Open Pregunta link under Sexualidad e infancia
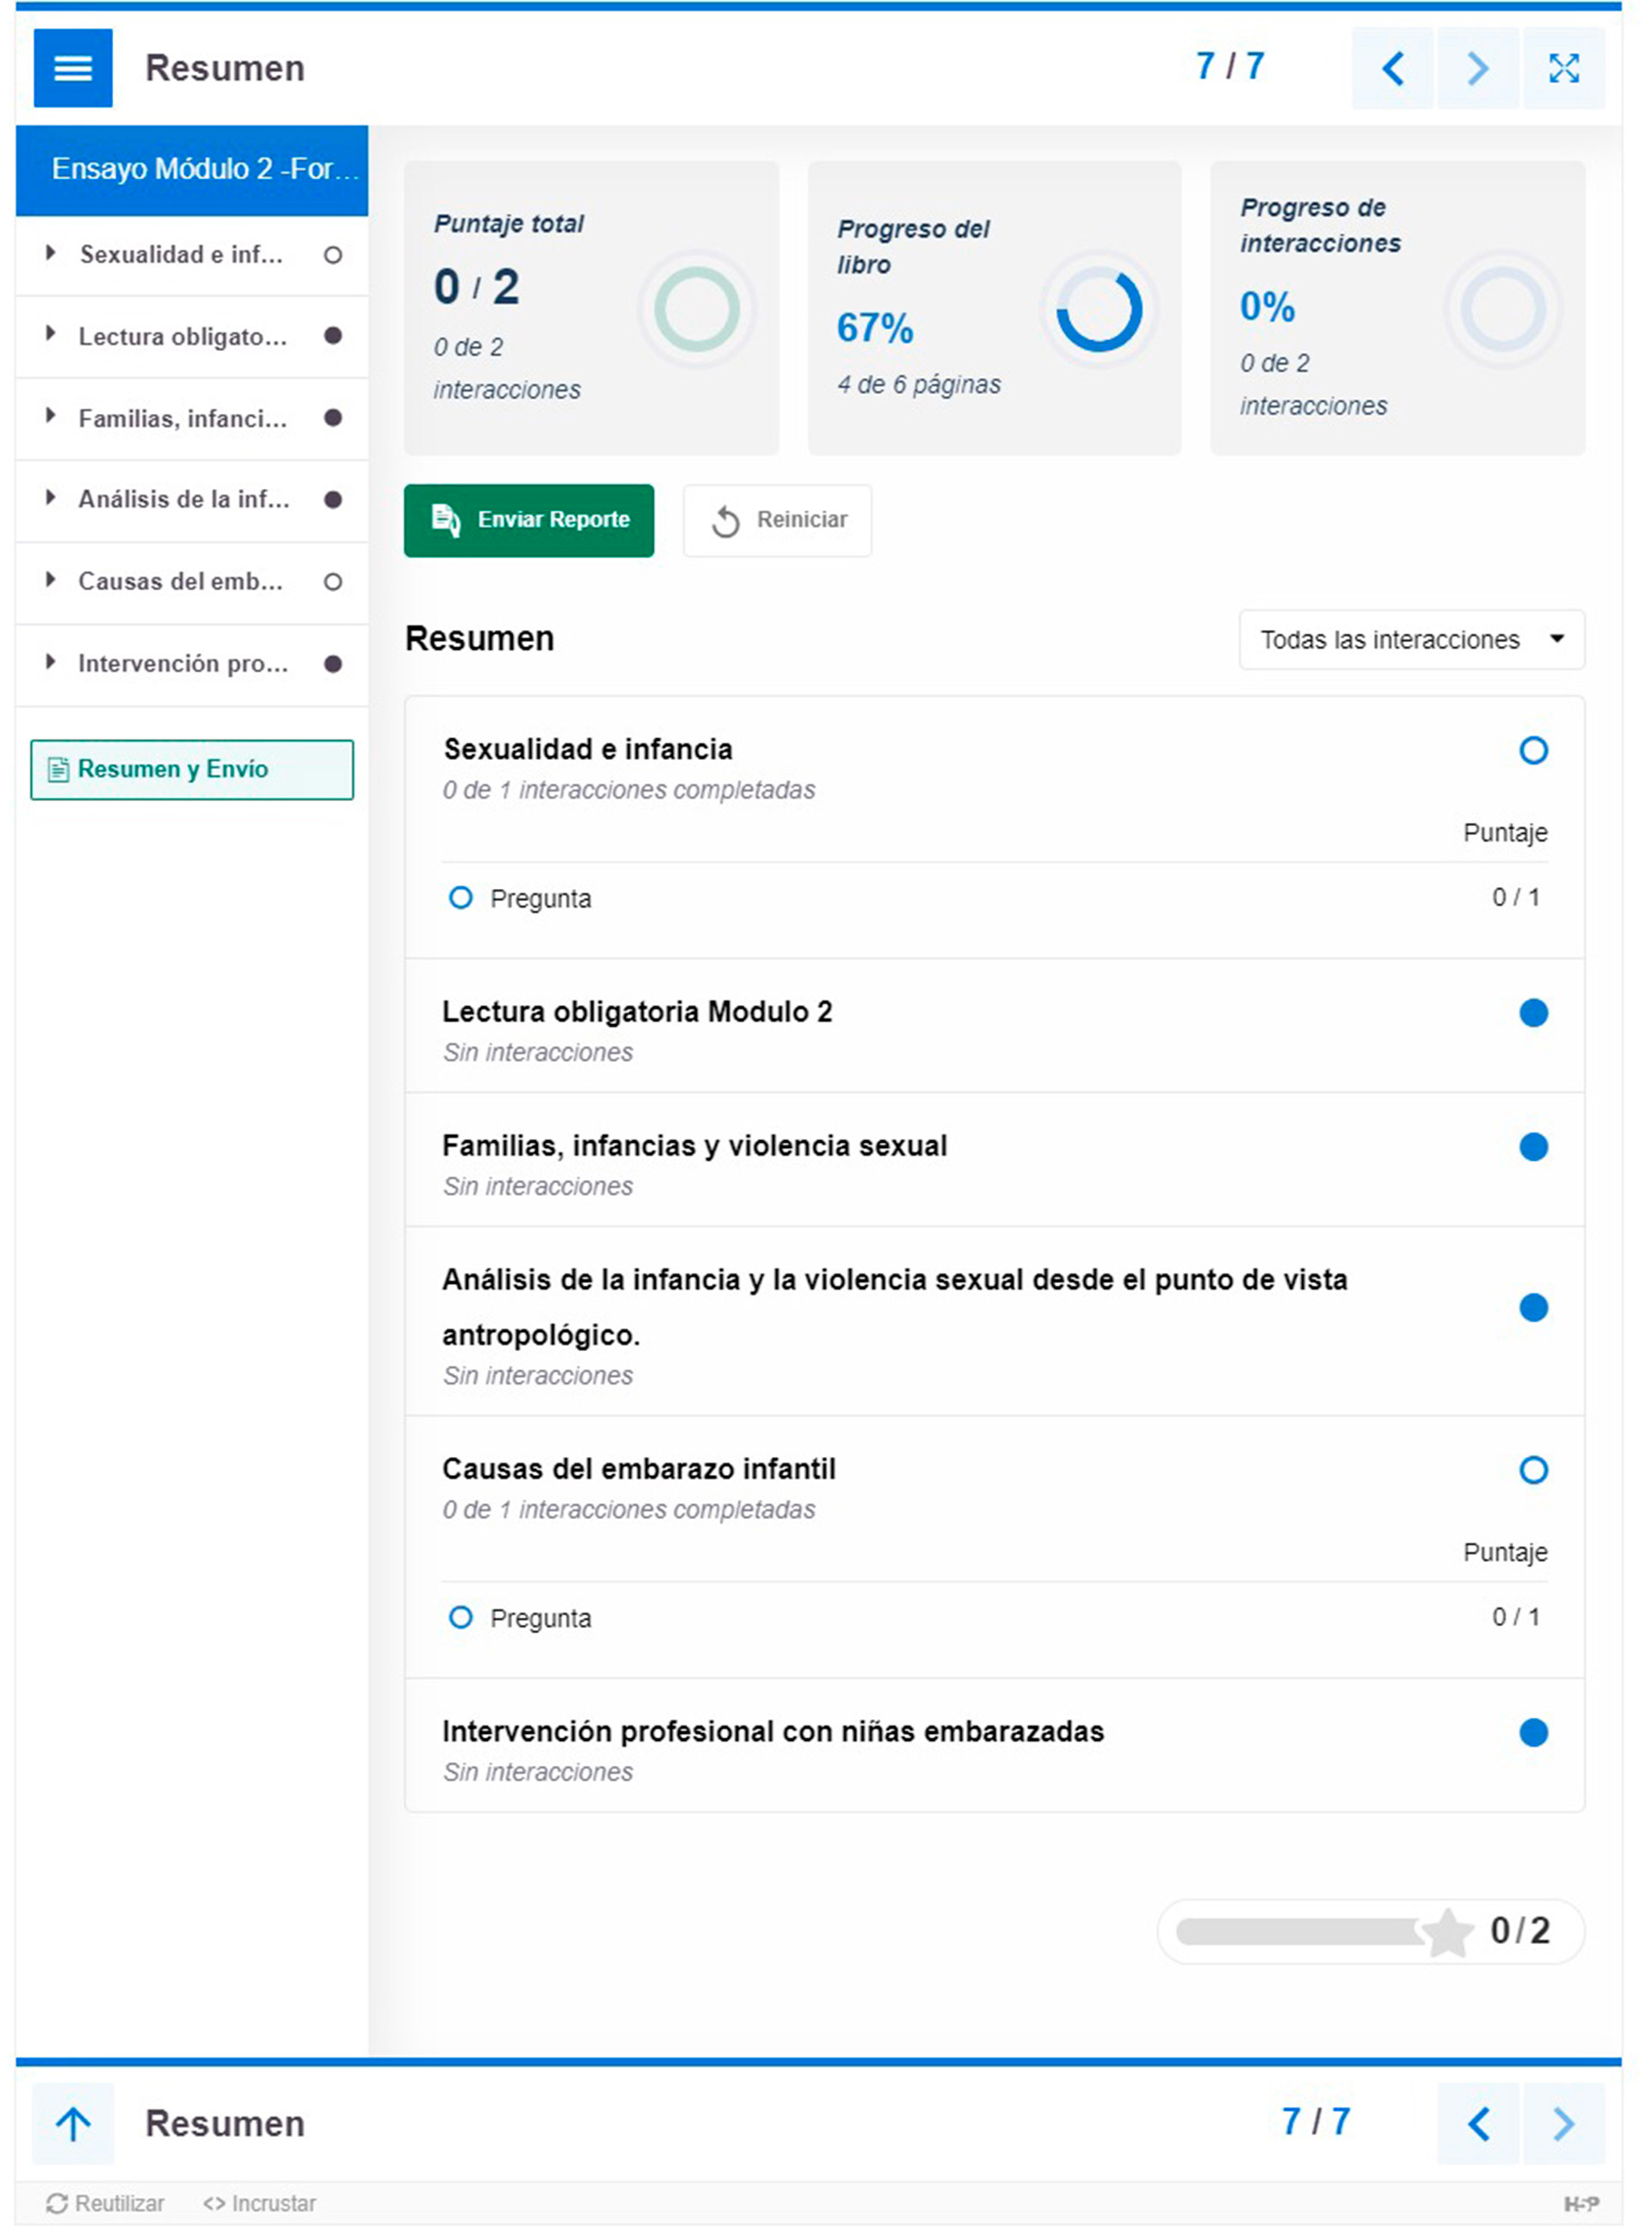Viewport: 1652px width, 2240px height. (x=541, y=900)
